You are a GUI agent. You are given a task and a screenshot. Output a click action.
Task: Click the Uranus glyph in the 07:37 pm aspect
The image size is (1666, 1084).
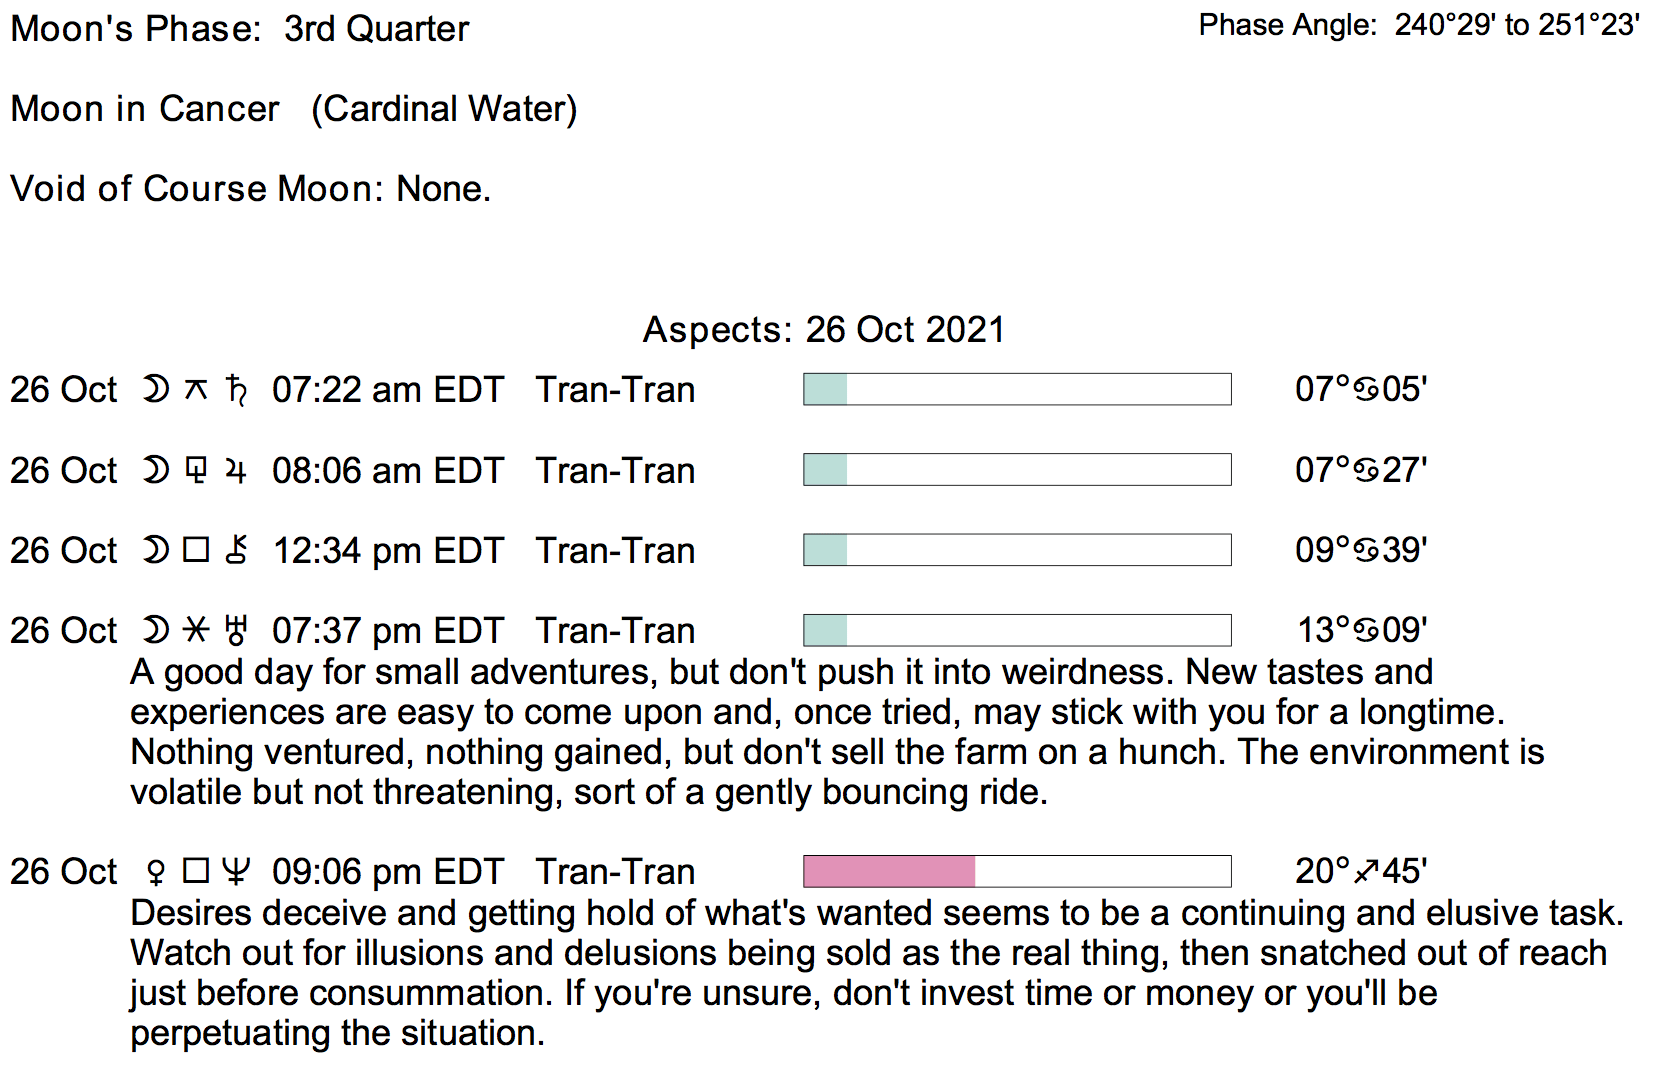click(x=236, y=630)
